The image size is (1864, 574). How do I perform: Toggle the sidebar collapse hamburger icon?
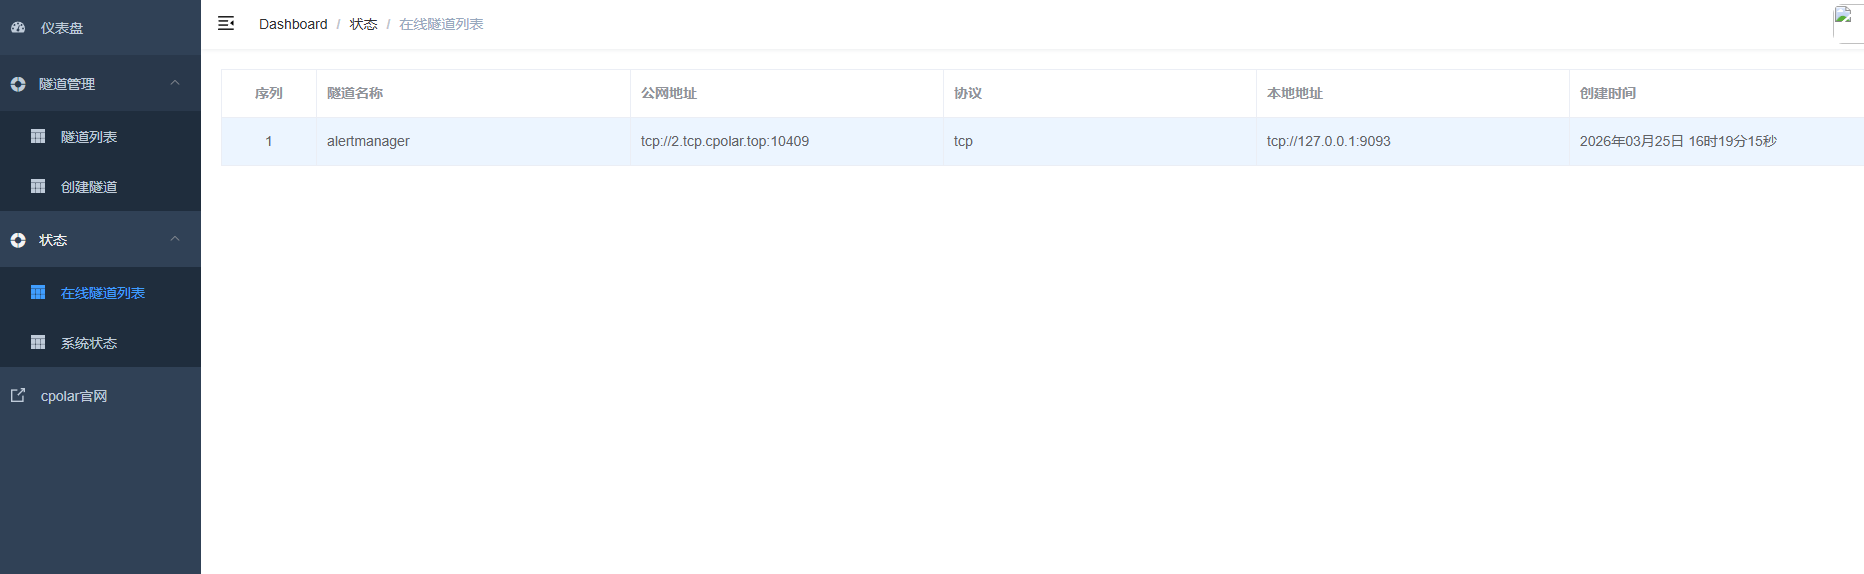pos(226,23)
